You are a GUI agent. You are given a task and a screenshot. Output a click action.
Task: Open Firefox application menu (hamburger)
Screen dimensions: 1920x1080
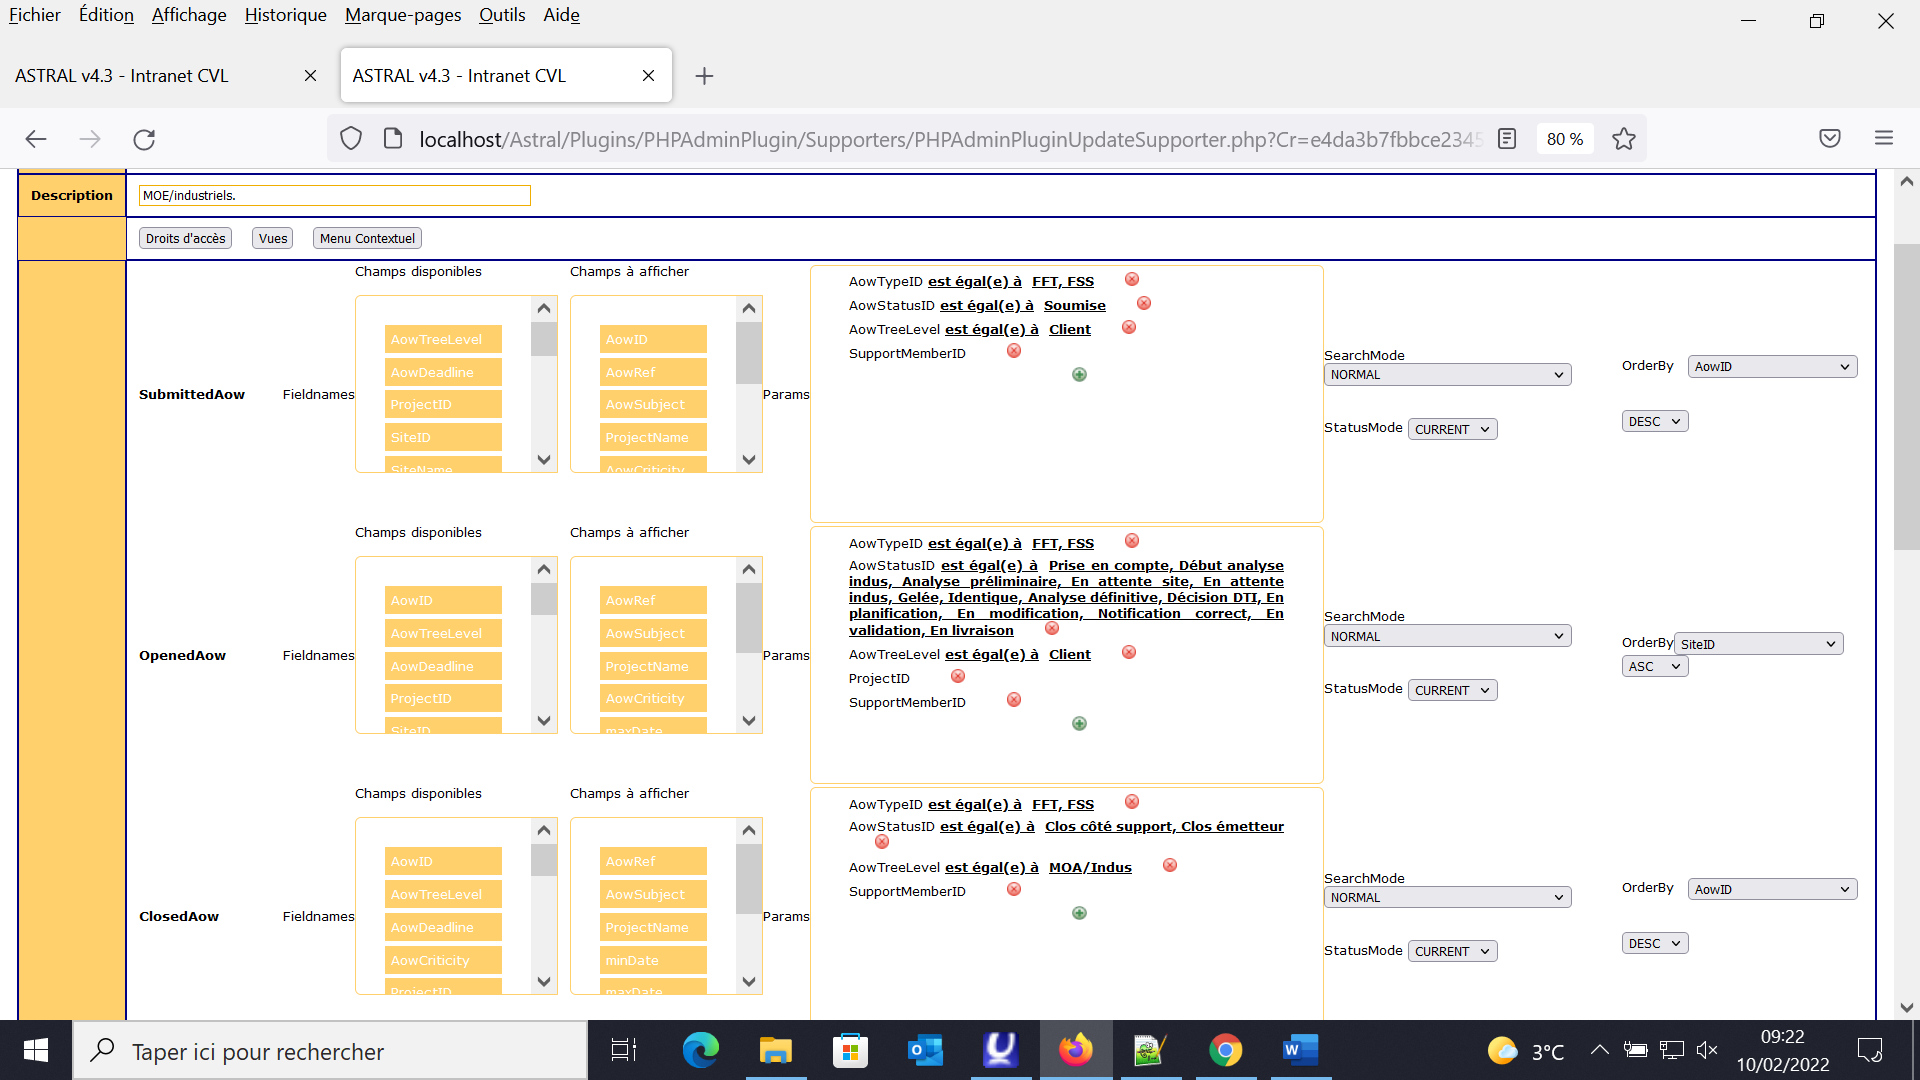[x=1884, y=138]
